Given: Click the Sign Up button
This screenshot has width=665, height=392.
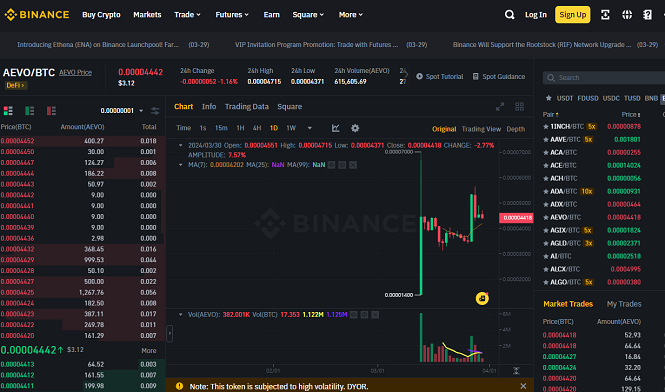Looking at the screenshot, I should [573, 15].
